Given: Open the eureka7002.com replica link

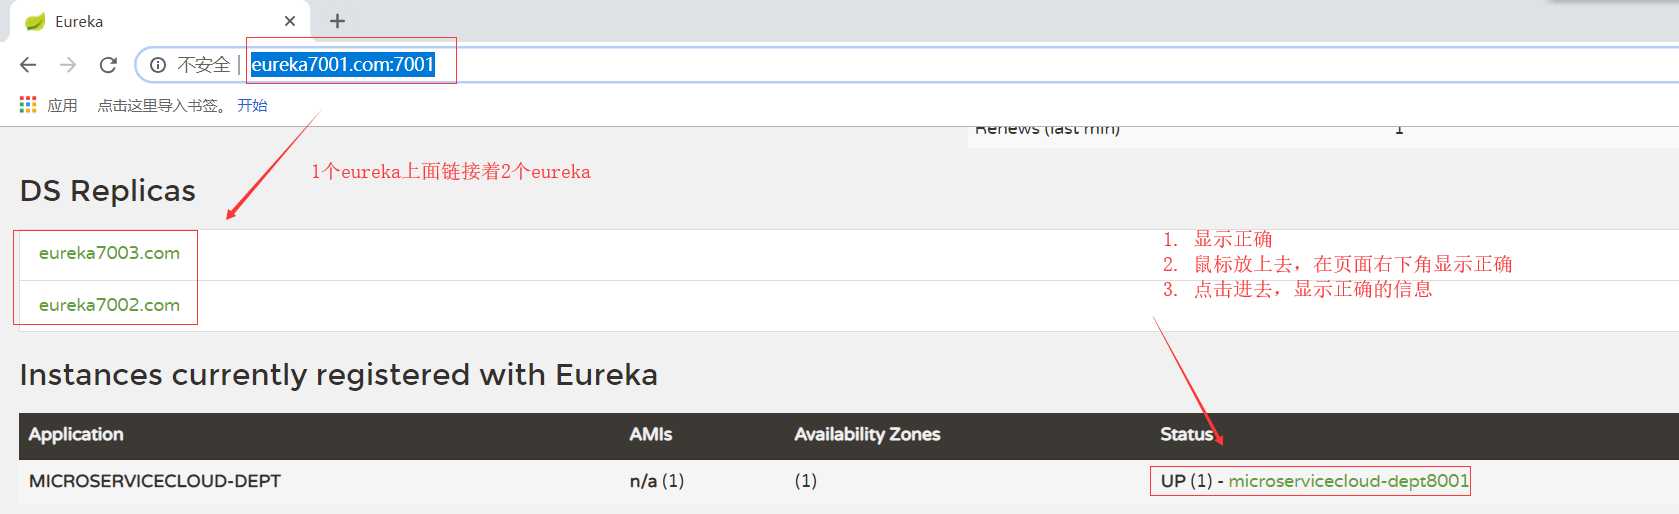Looking at the screenshot, I should click(109, 305).
